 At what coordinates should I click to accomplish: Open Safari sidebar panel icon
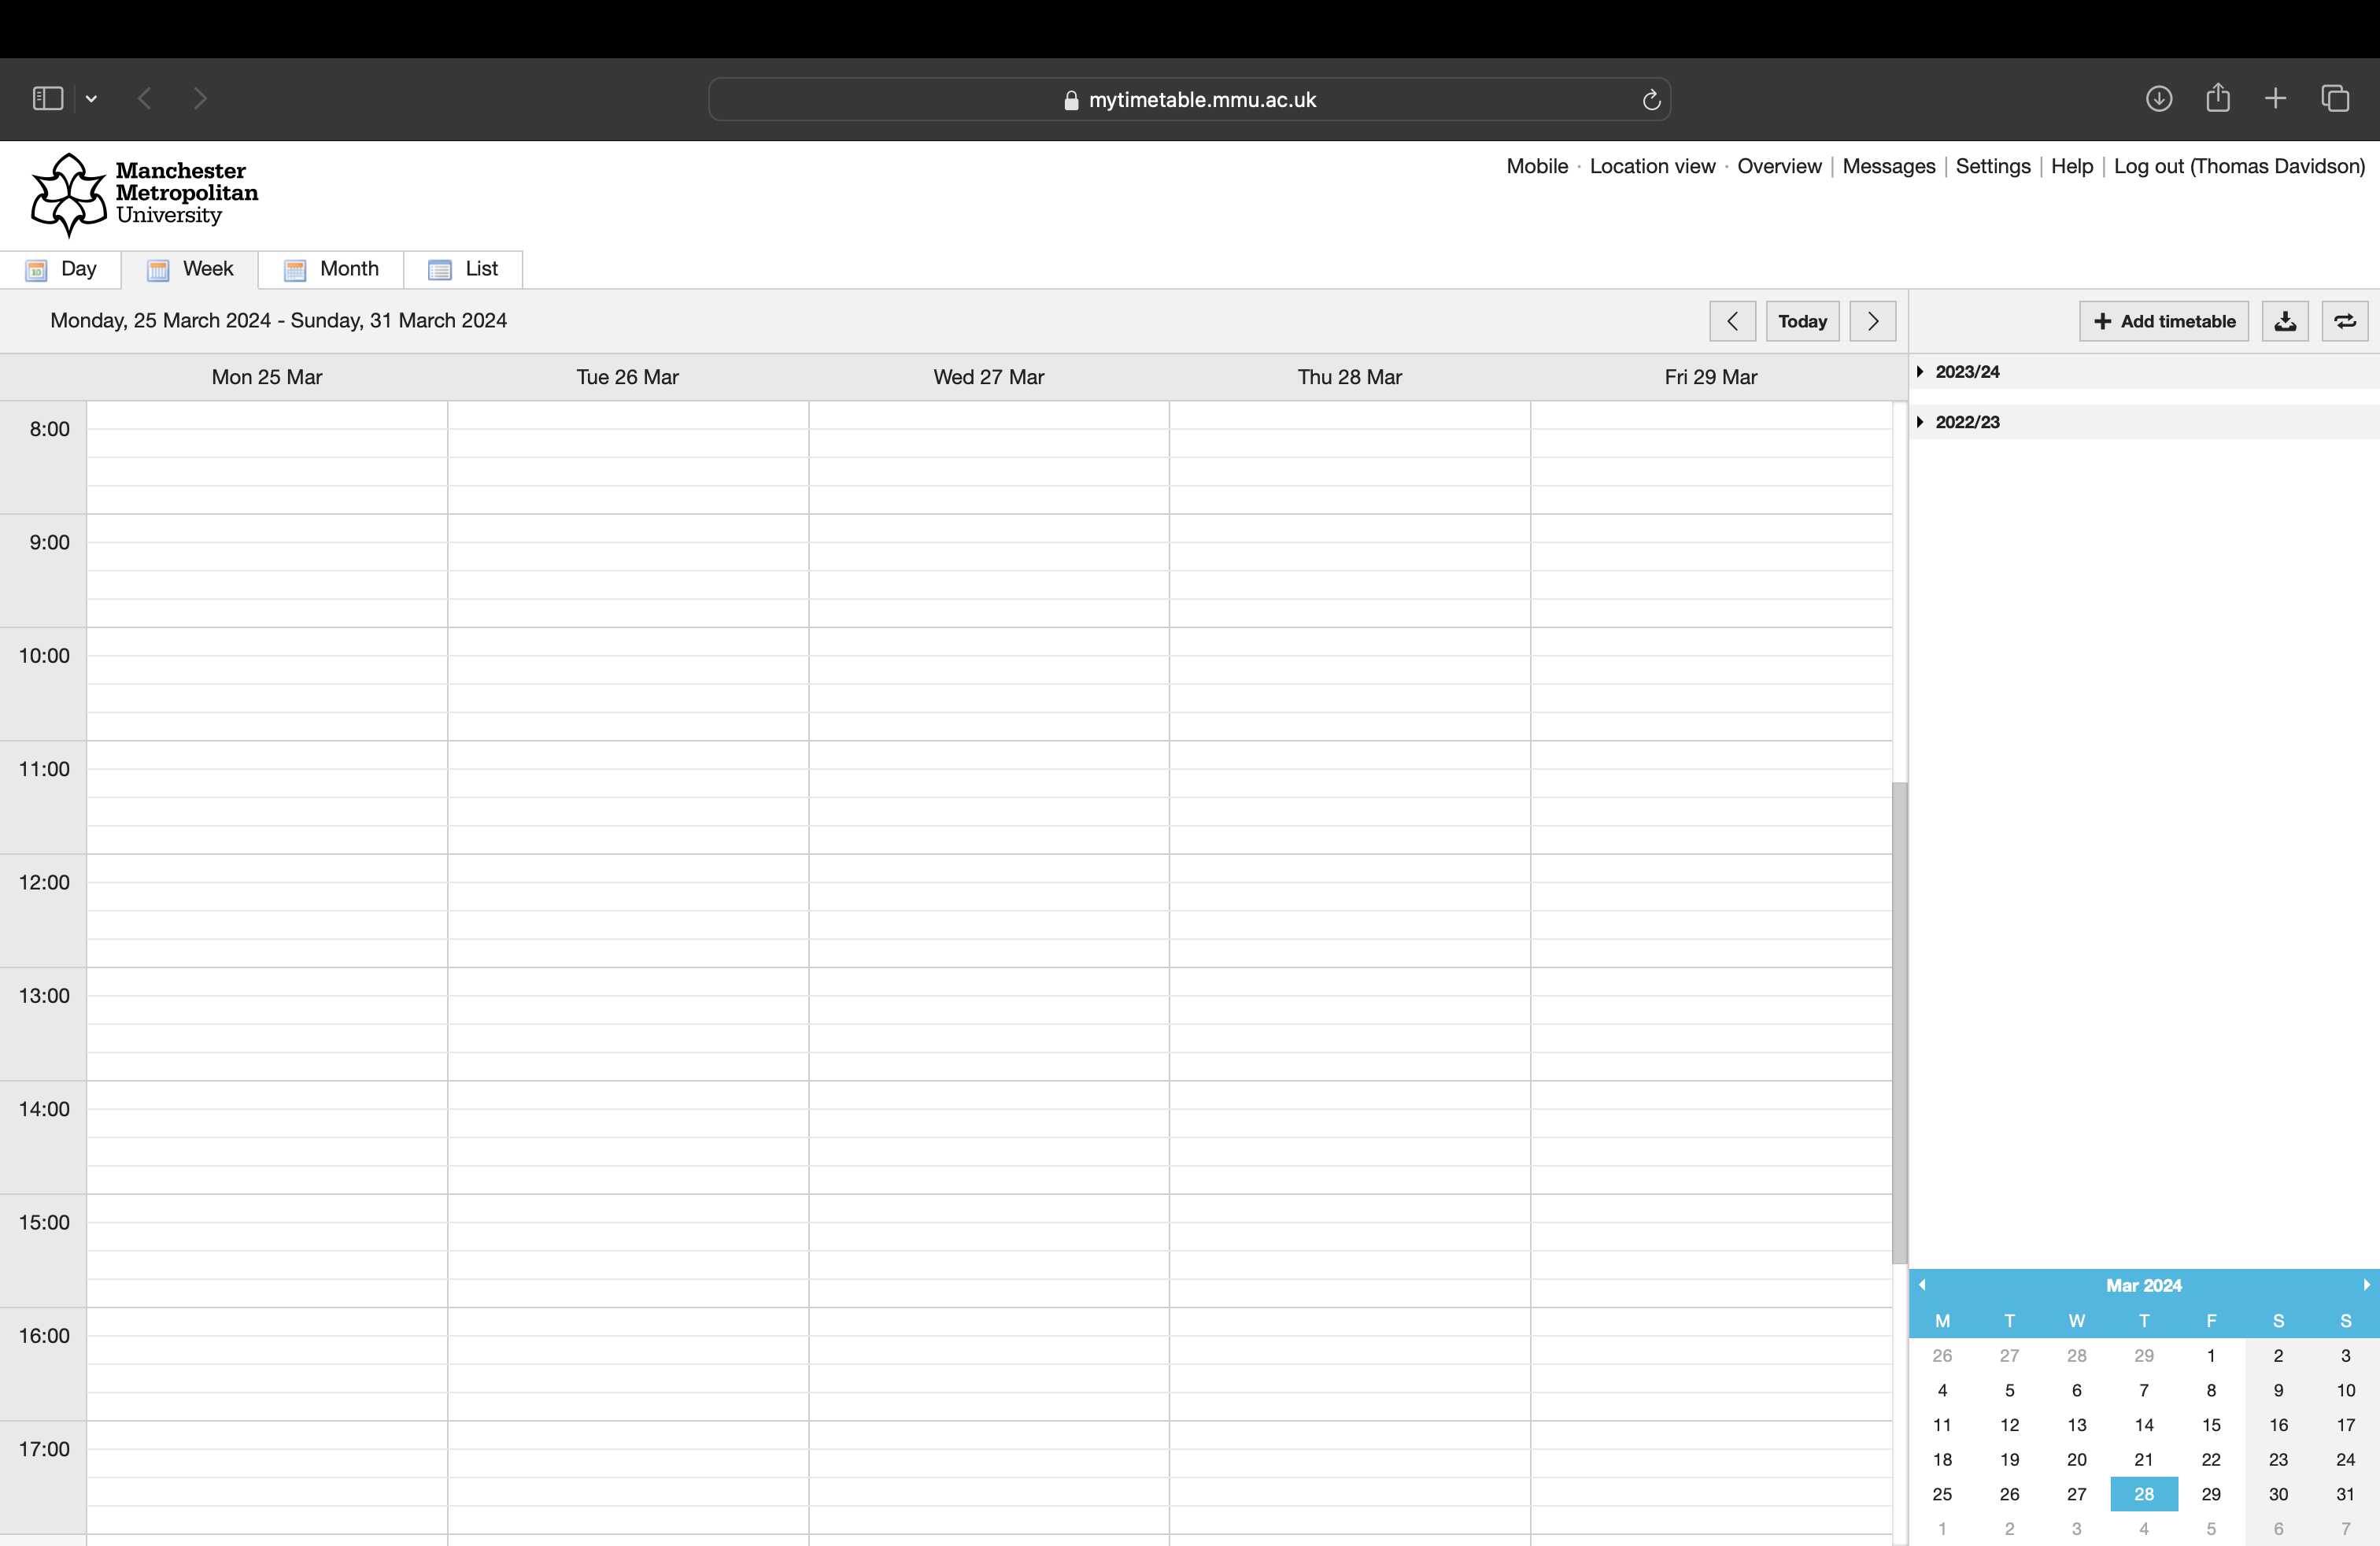coord(48,98)
